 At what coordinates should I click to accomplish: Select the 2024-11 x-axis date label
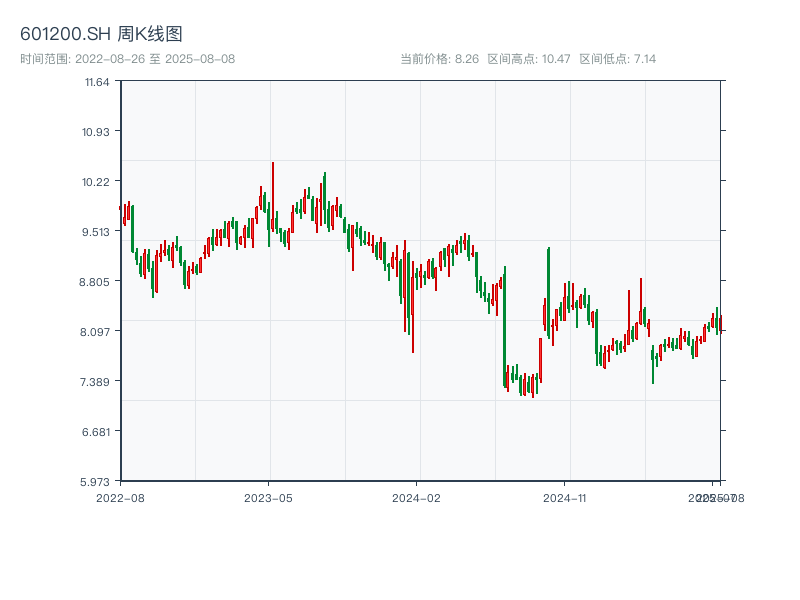tap(564, 497)
